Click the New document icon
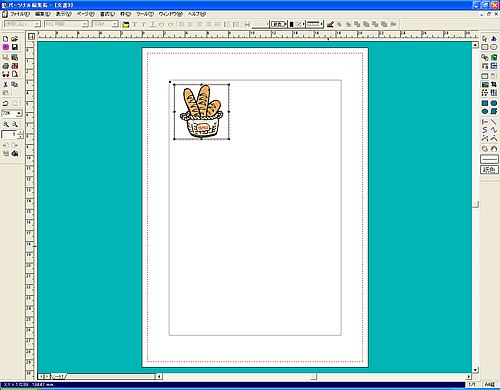Image resolution: width=500 pixels, height=390 pixels. [x=5, y=39]
